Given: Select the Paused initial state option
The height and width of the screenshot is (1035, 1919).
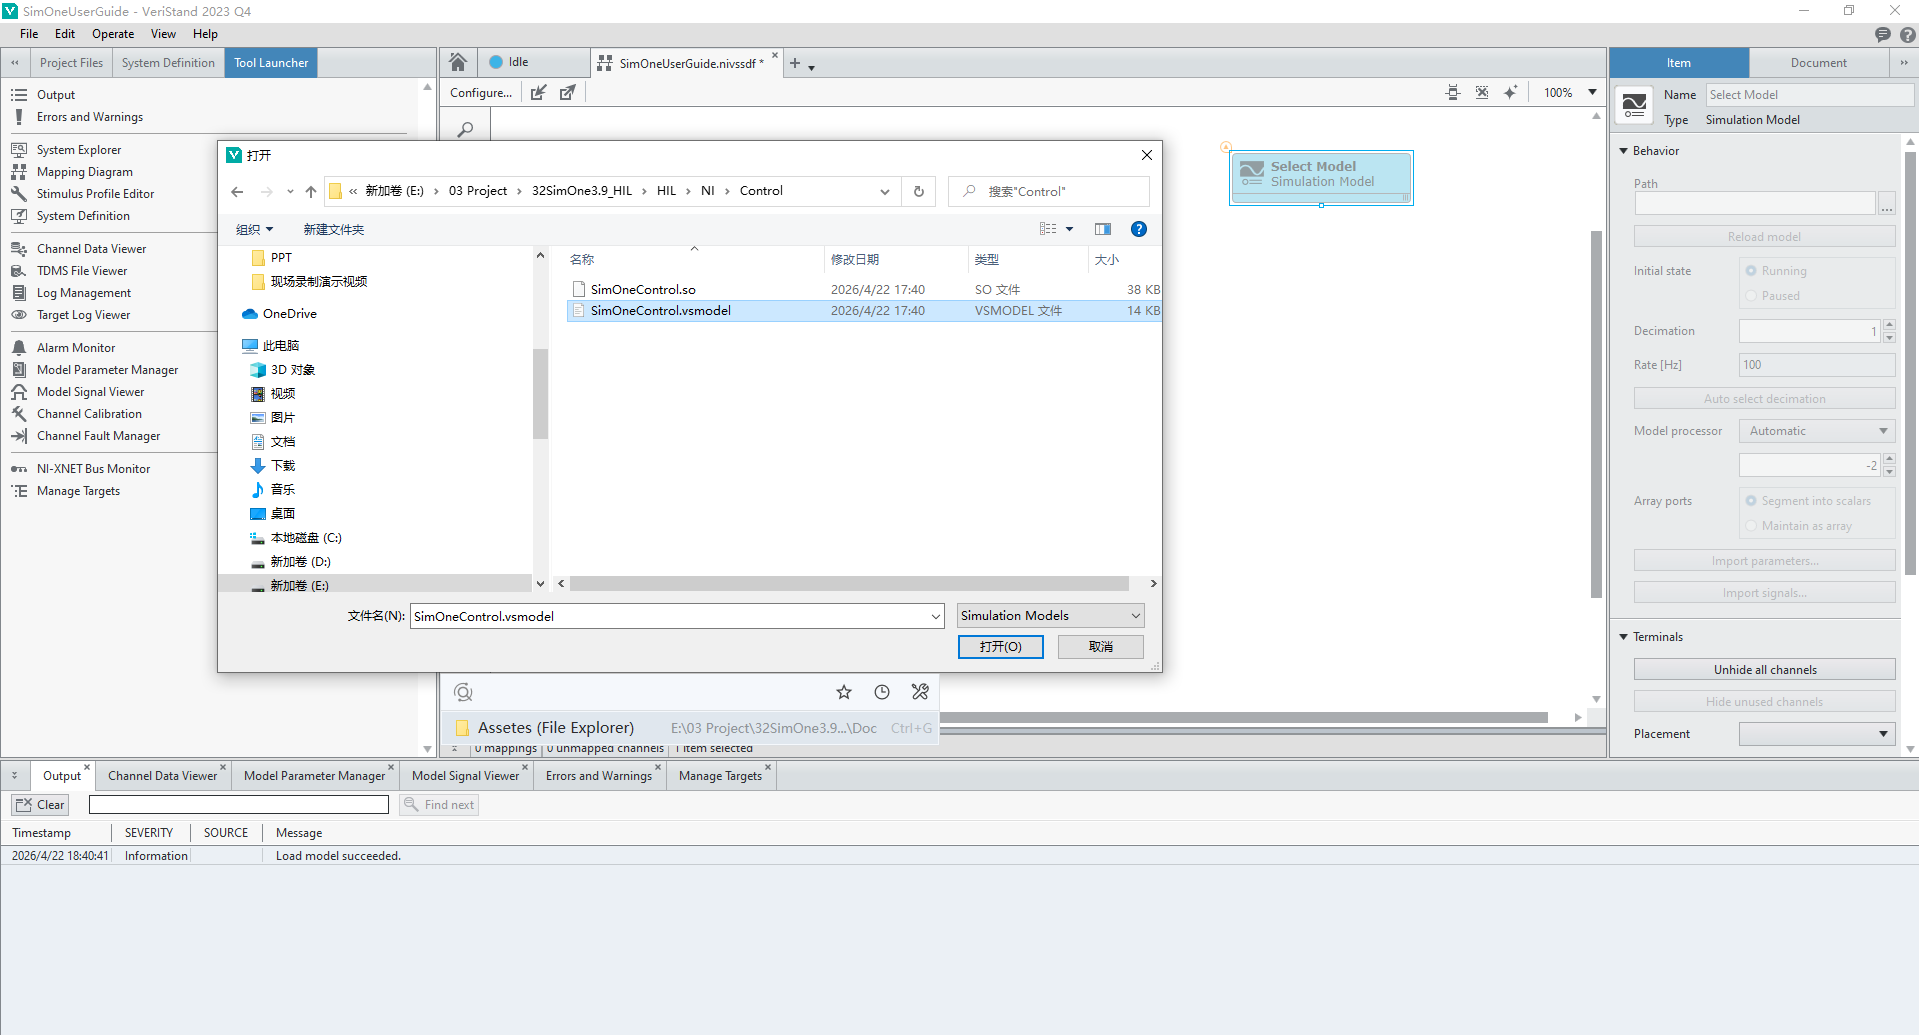Looking at the screenshot, I should pyautogui.click(x=1751, y=296).
